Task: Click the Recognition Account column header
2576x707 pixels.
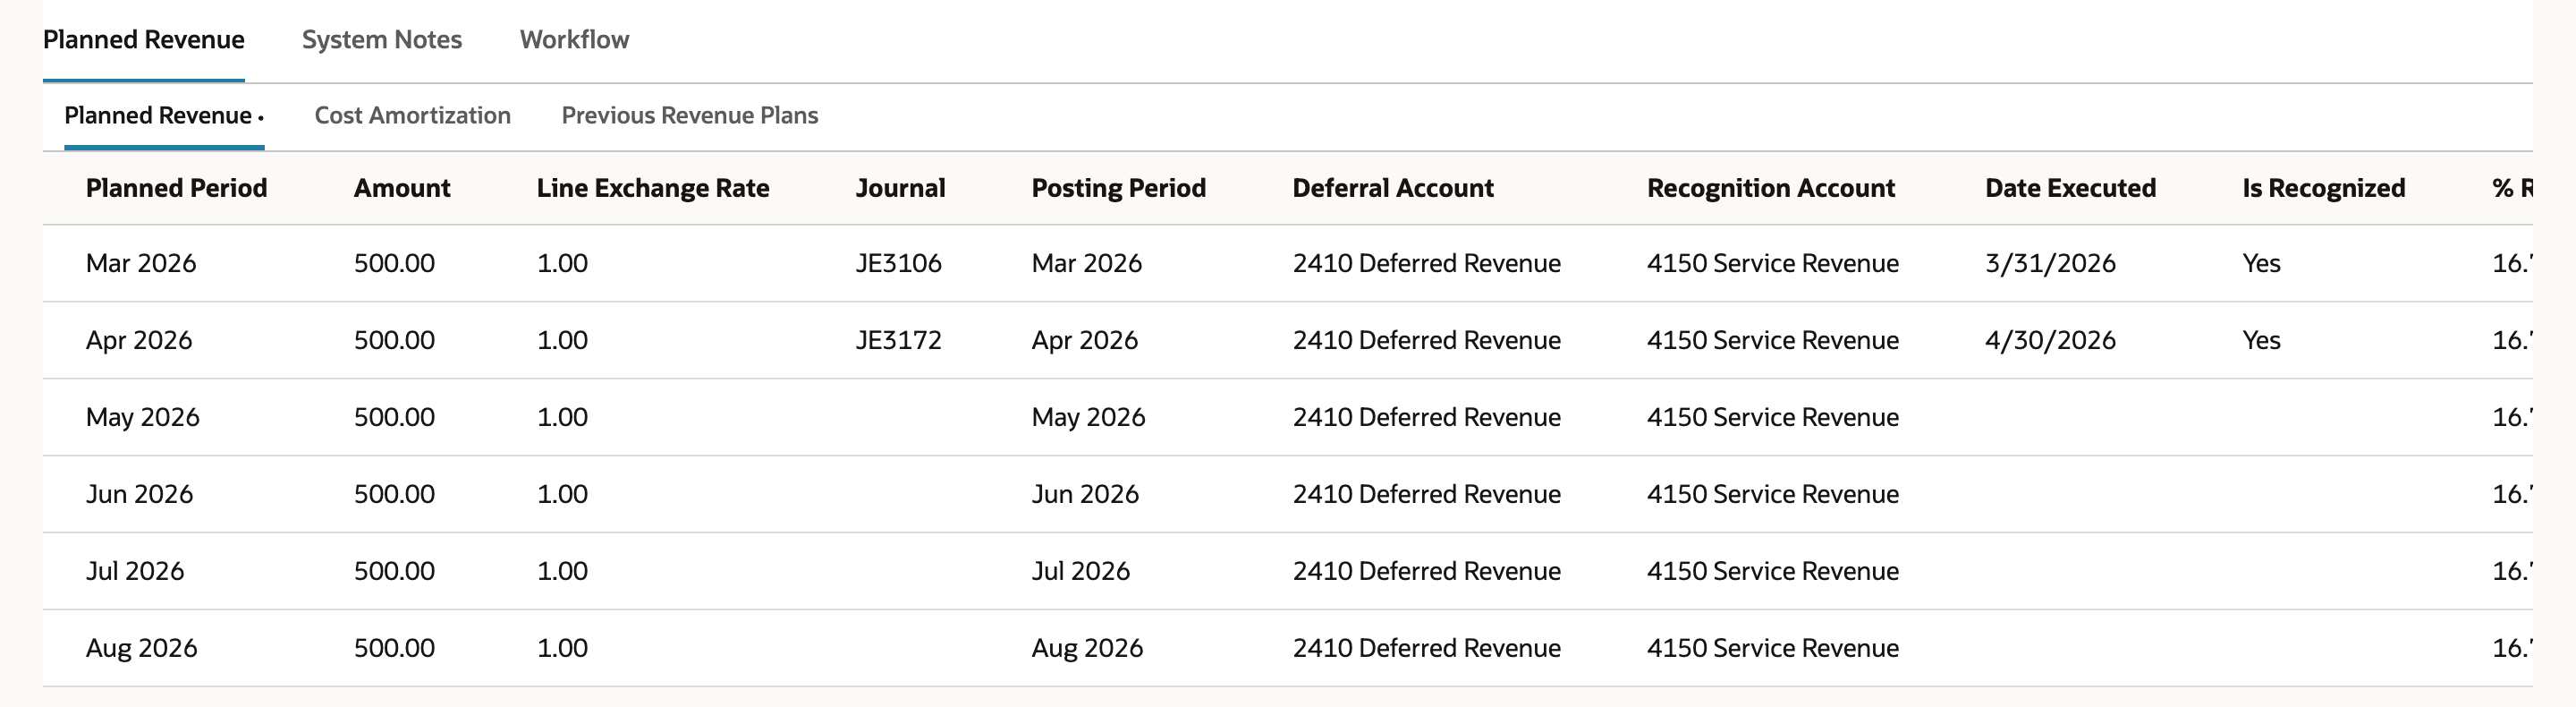Action: (1771, 188)
